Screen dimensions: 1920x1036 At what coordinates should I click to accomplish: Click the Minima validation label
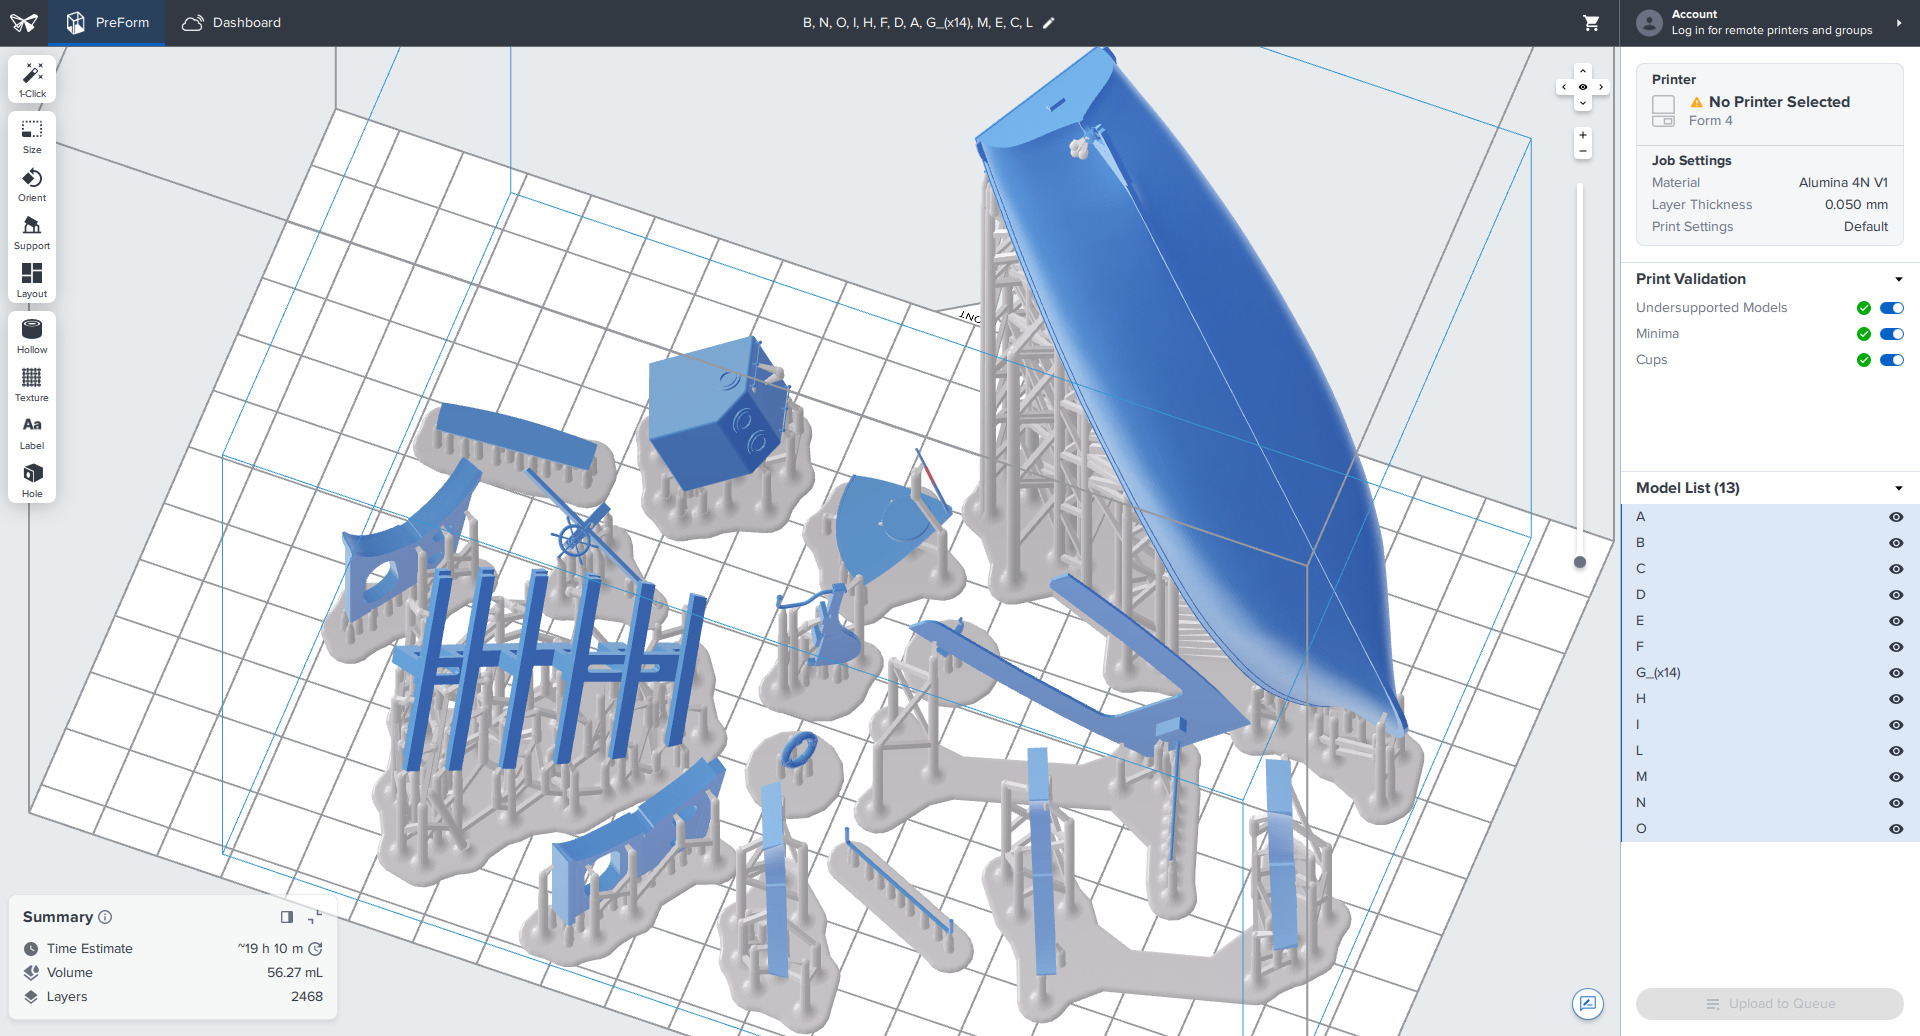(x=1657, y=334)
